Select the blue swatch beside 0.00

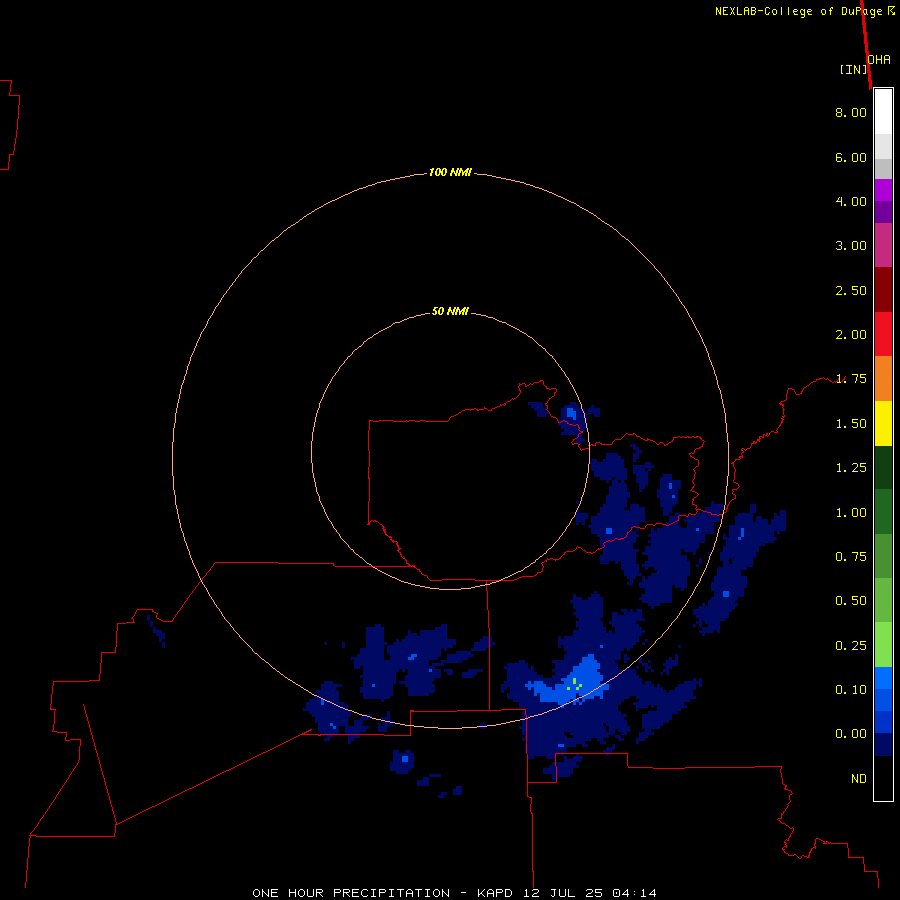[x=883, y=723]
